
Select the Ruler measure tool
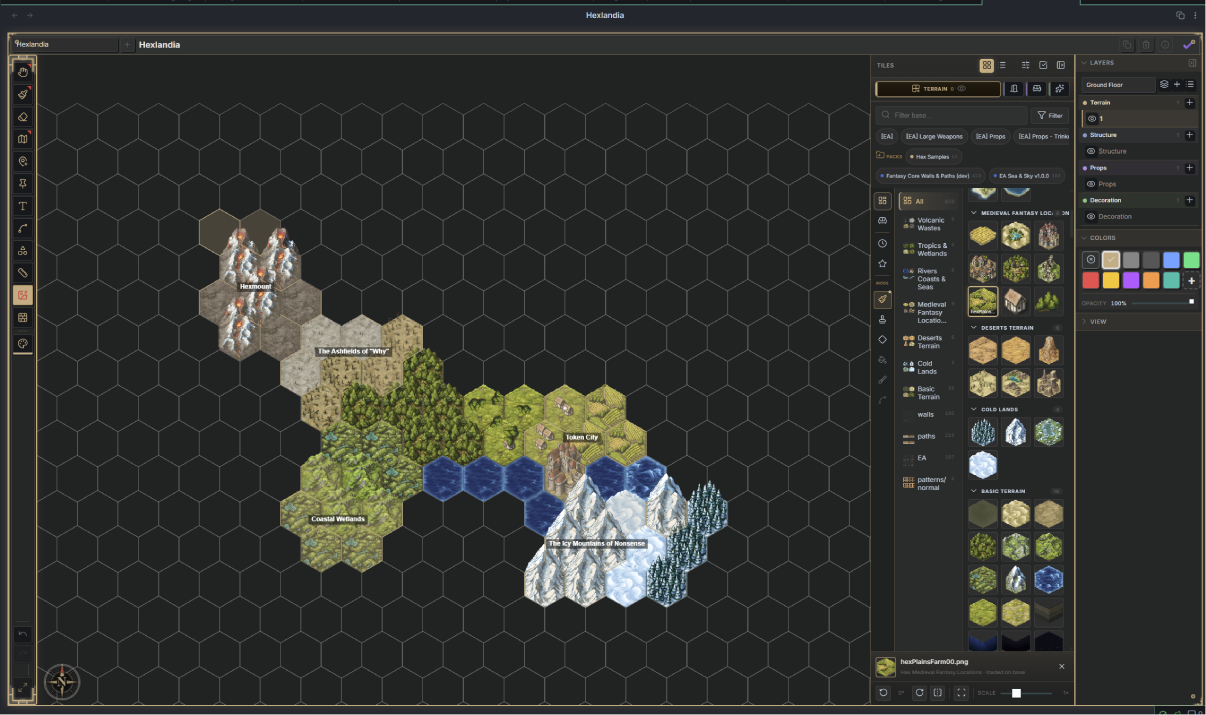point(23,272)
